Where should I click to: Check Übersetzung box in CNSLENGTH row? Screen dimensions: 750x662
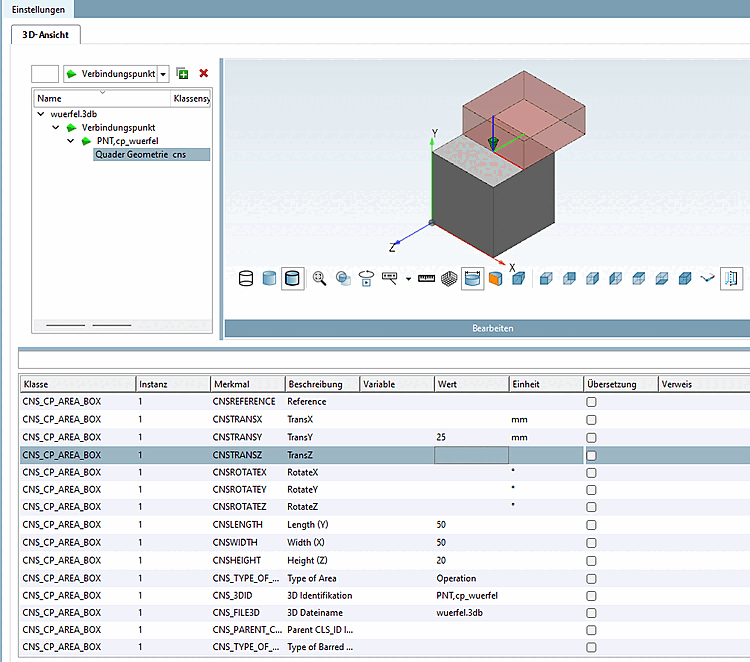(591, 524)
